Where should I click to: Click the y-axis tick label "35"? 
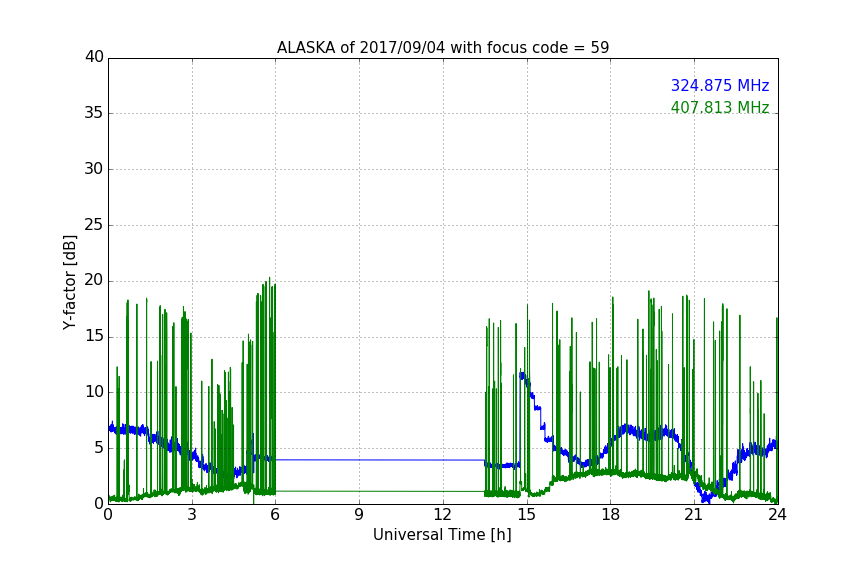click(94, 113)
